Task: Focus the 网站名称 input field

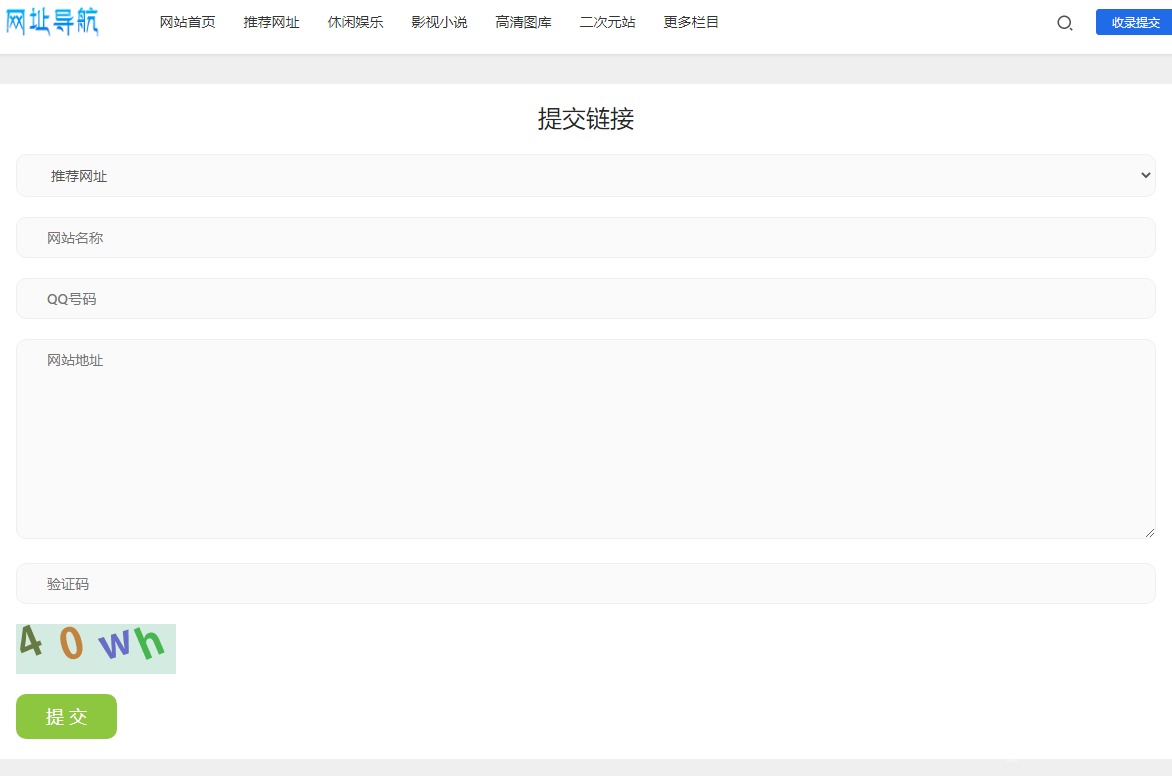Action: [585, 238]
